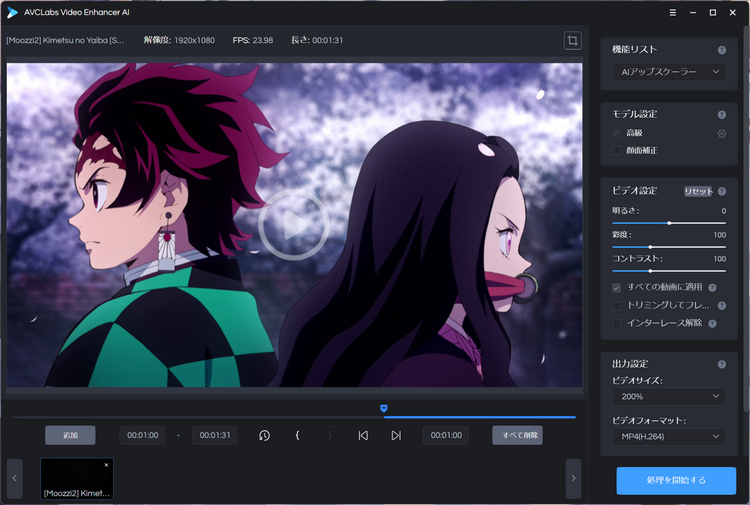Screen dimensions: 750x505
Task: Start processing with 処理を開始する
Action: click(x=676, y=481)
